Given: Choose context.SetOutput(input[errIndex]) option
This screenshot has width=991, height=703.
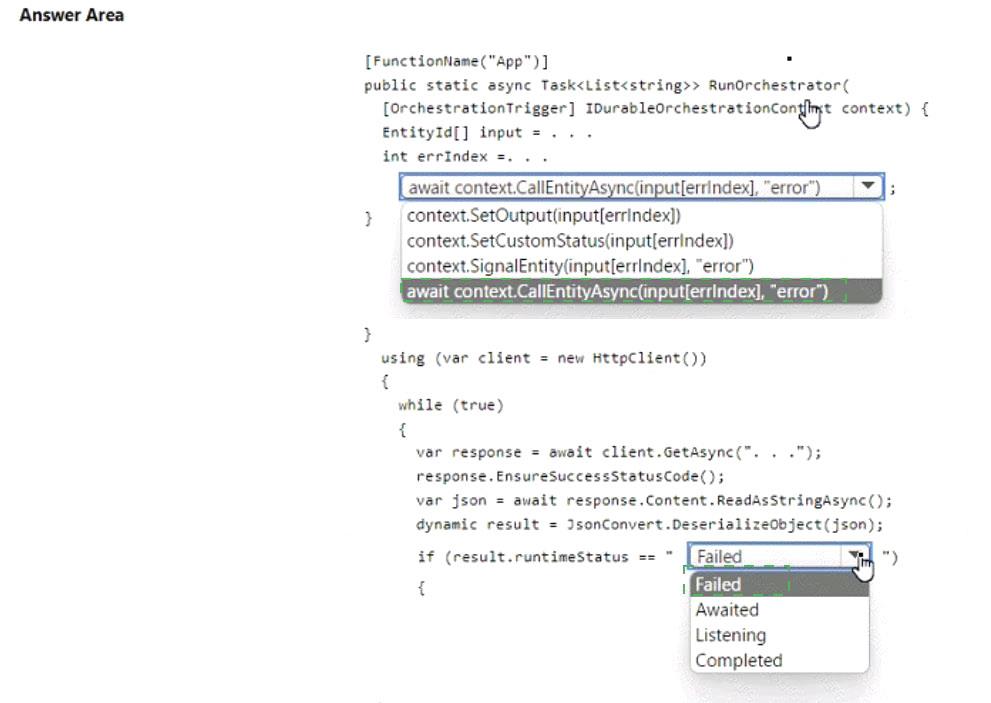Looking at the screenshot, I should click(x=544, y=215).
